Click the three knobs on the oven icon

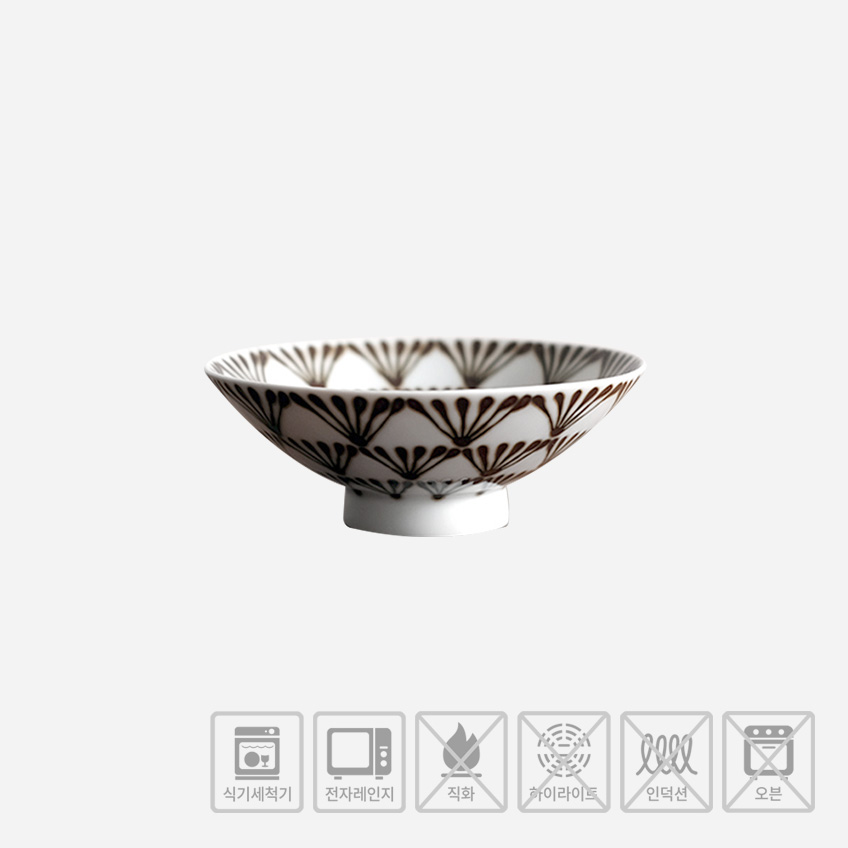click(768, 733)
